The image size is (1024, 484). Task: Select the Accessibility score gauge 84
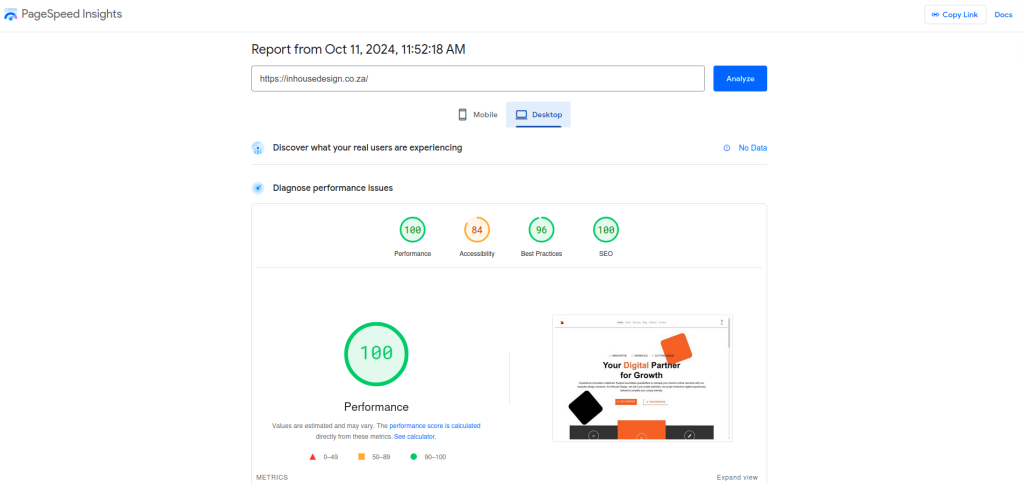pos(477,231)
